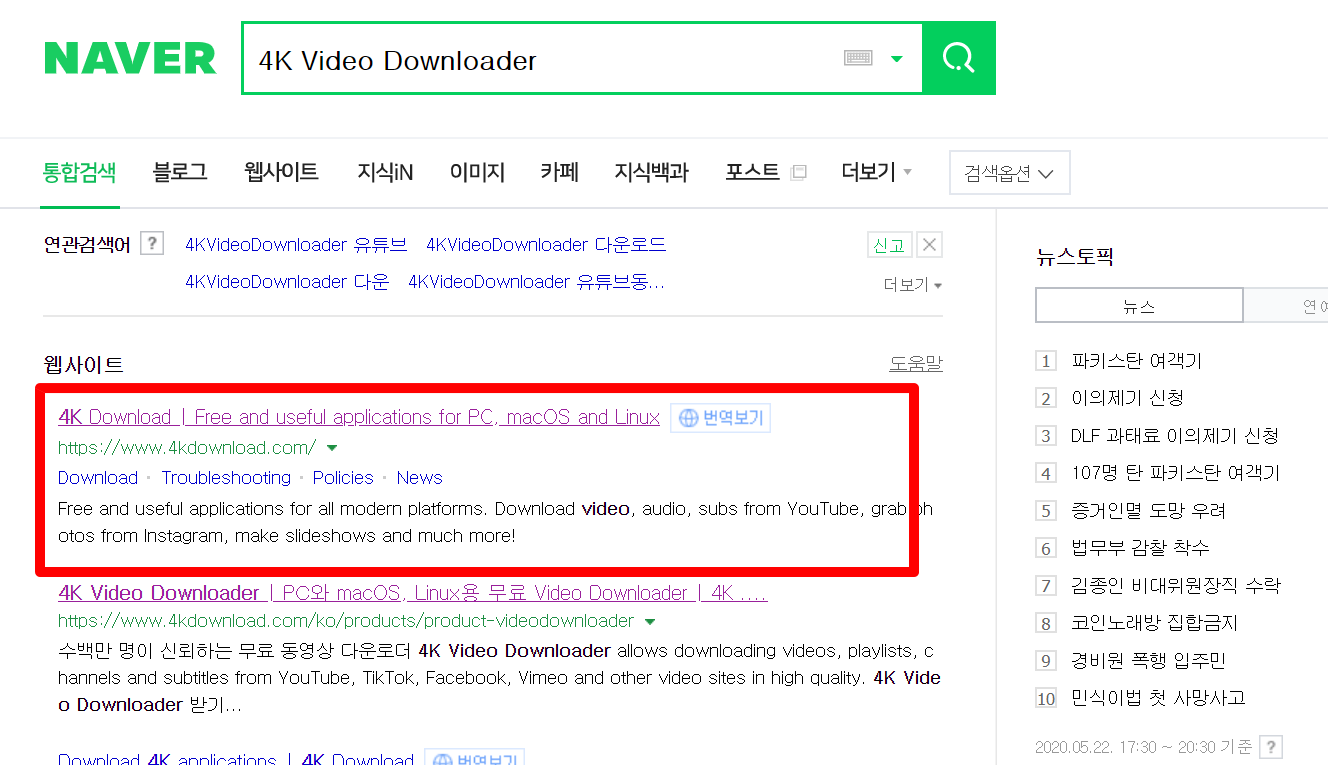Open the News sublink
The image size is (1328, 765).
tap(419, 478)
